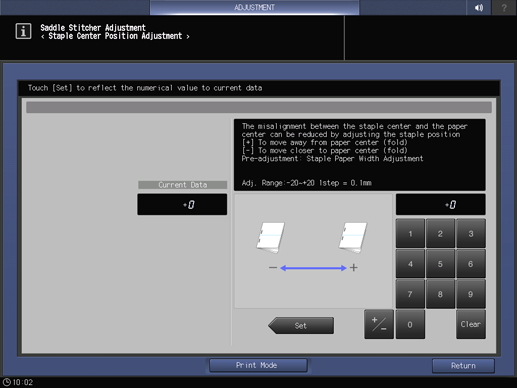The height and width of the screenshot is (388, 517).
Task: Tap the speaker volume icon
Action: tap(479, 7)
